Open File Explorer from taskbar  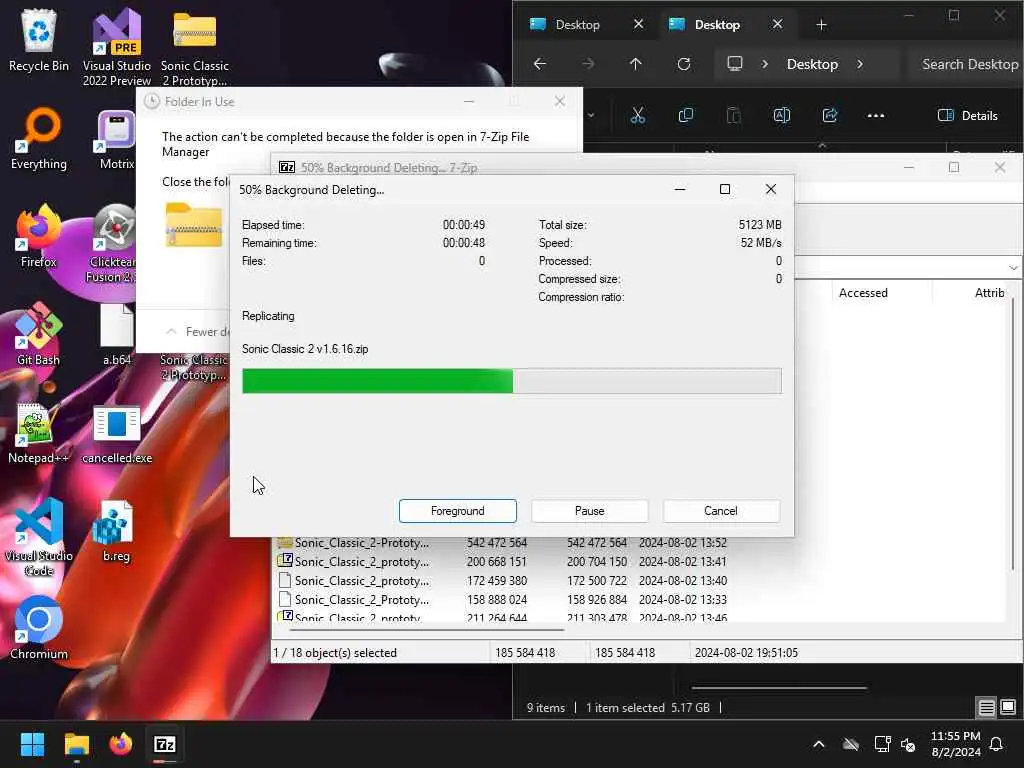pos(76,744)
